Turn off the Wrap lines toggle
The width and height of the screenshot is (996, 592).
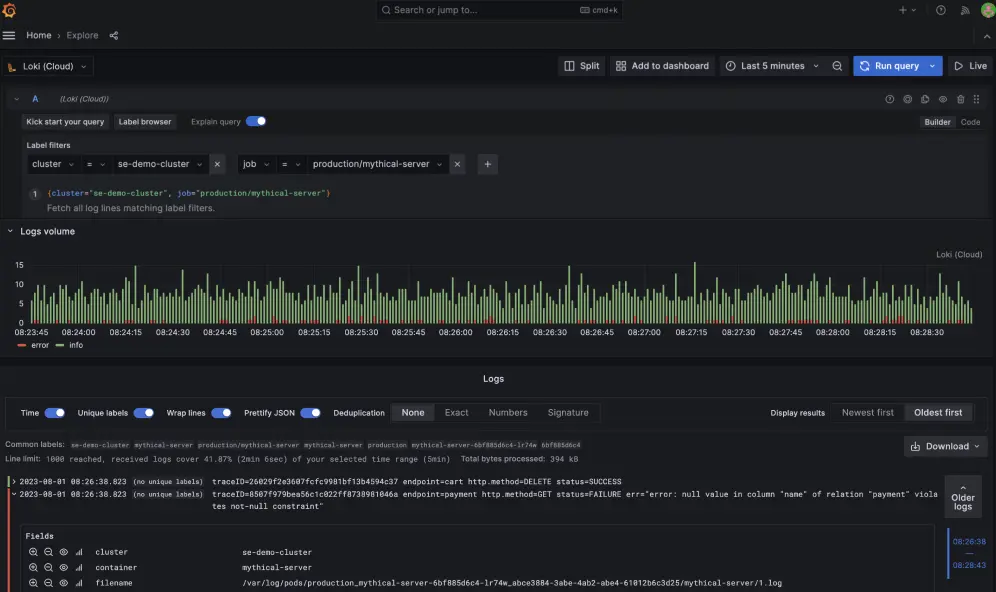click(x=221, y=412)
